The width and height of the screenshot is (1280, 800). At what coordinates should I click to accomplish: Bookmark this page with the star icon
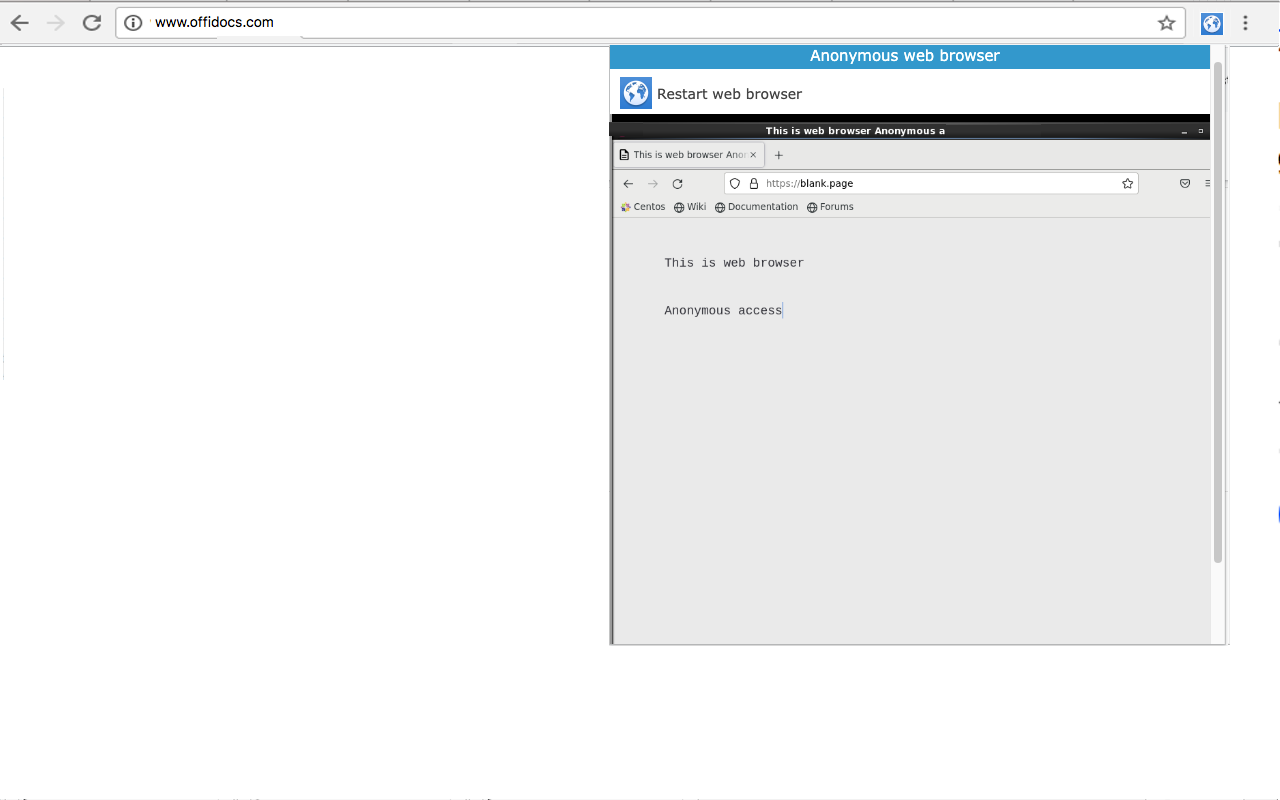coord(1166,23)
